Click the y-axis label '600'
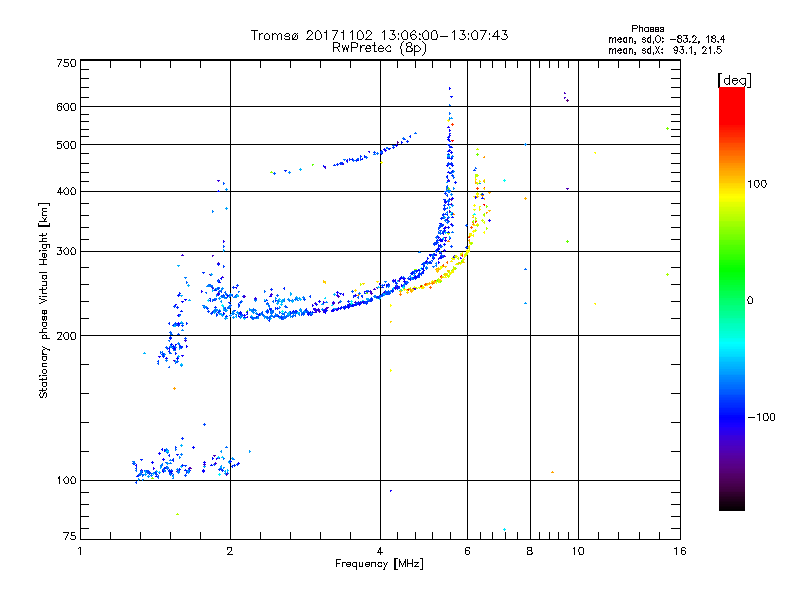 point(66,107)
